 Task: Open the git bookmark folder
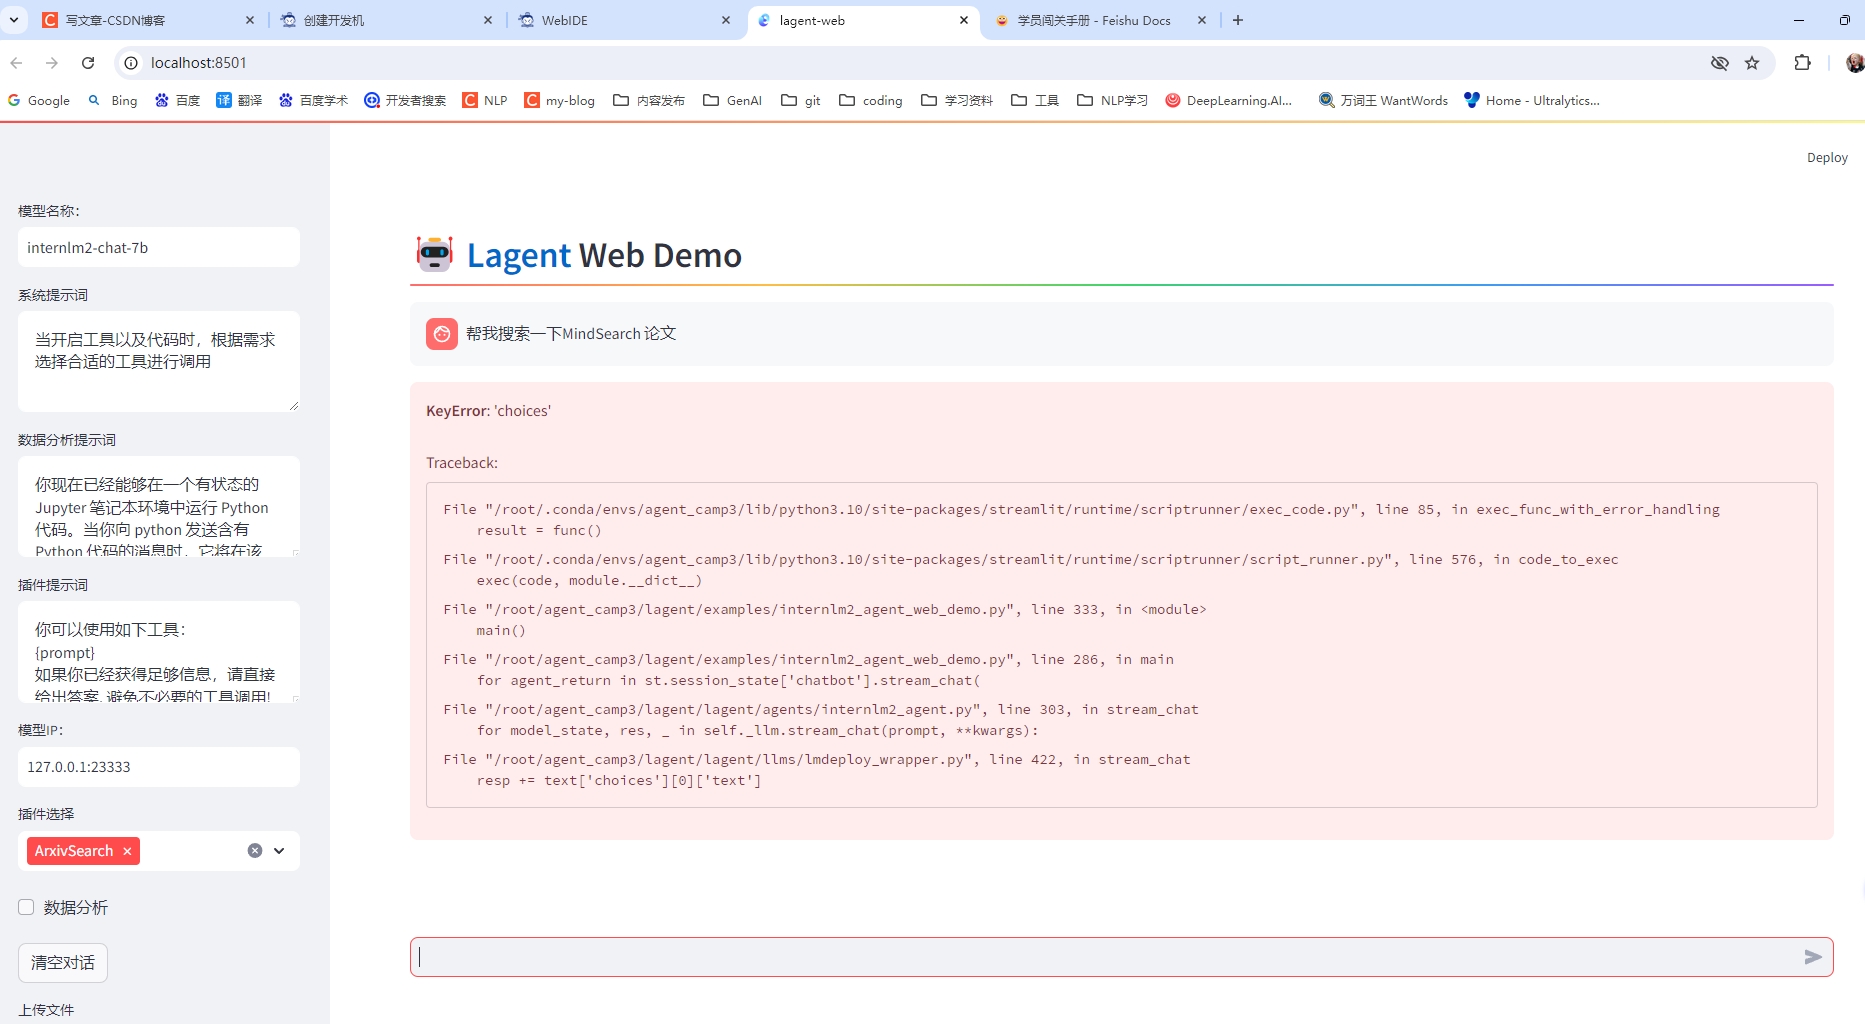point(801,100)
